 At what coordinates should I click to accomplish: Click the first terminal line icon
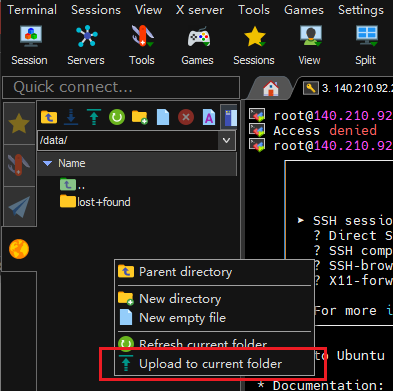coord(257,115)
